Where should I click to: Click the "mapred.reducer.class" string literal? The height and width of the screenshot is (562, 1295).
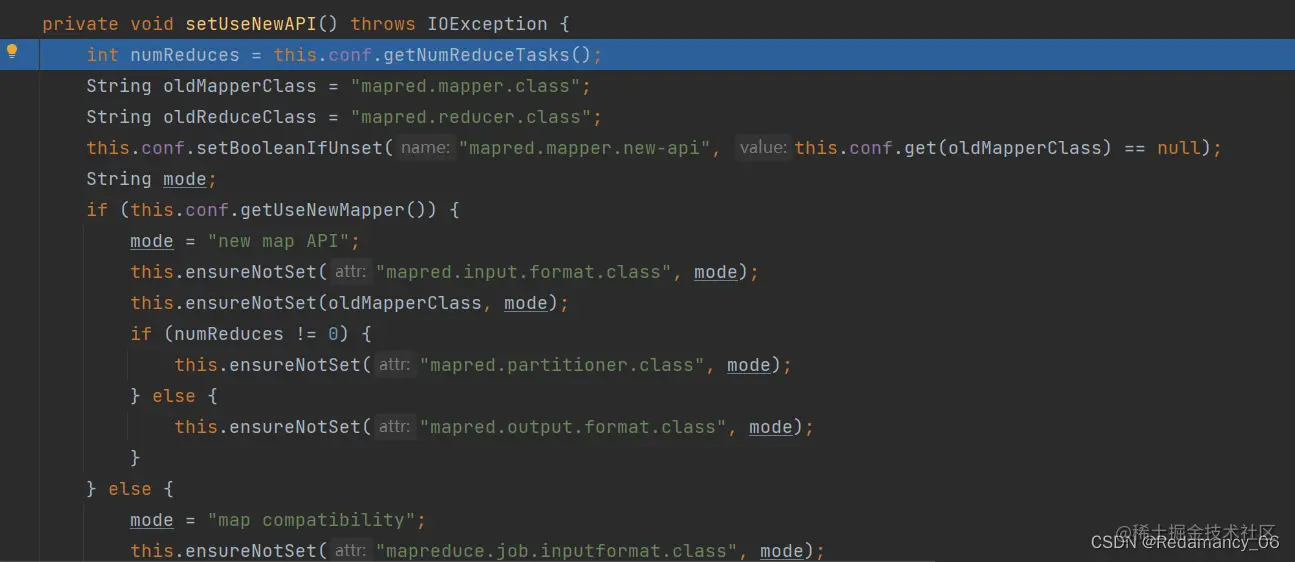[470, 117]
